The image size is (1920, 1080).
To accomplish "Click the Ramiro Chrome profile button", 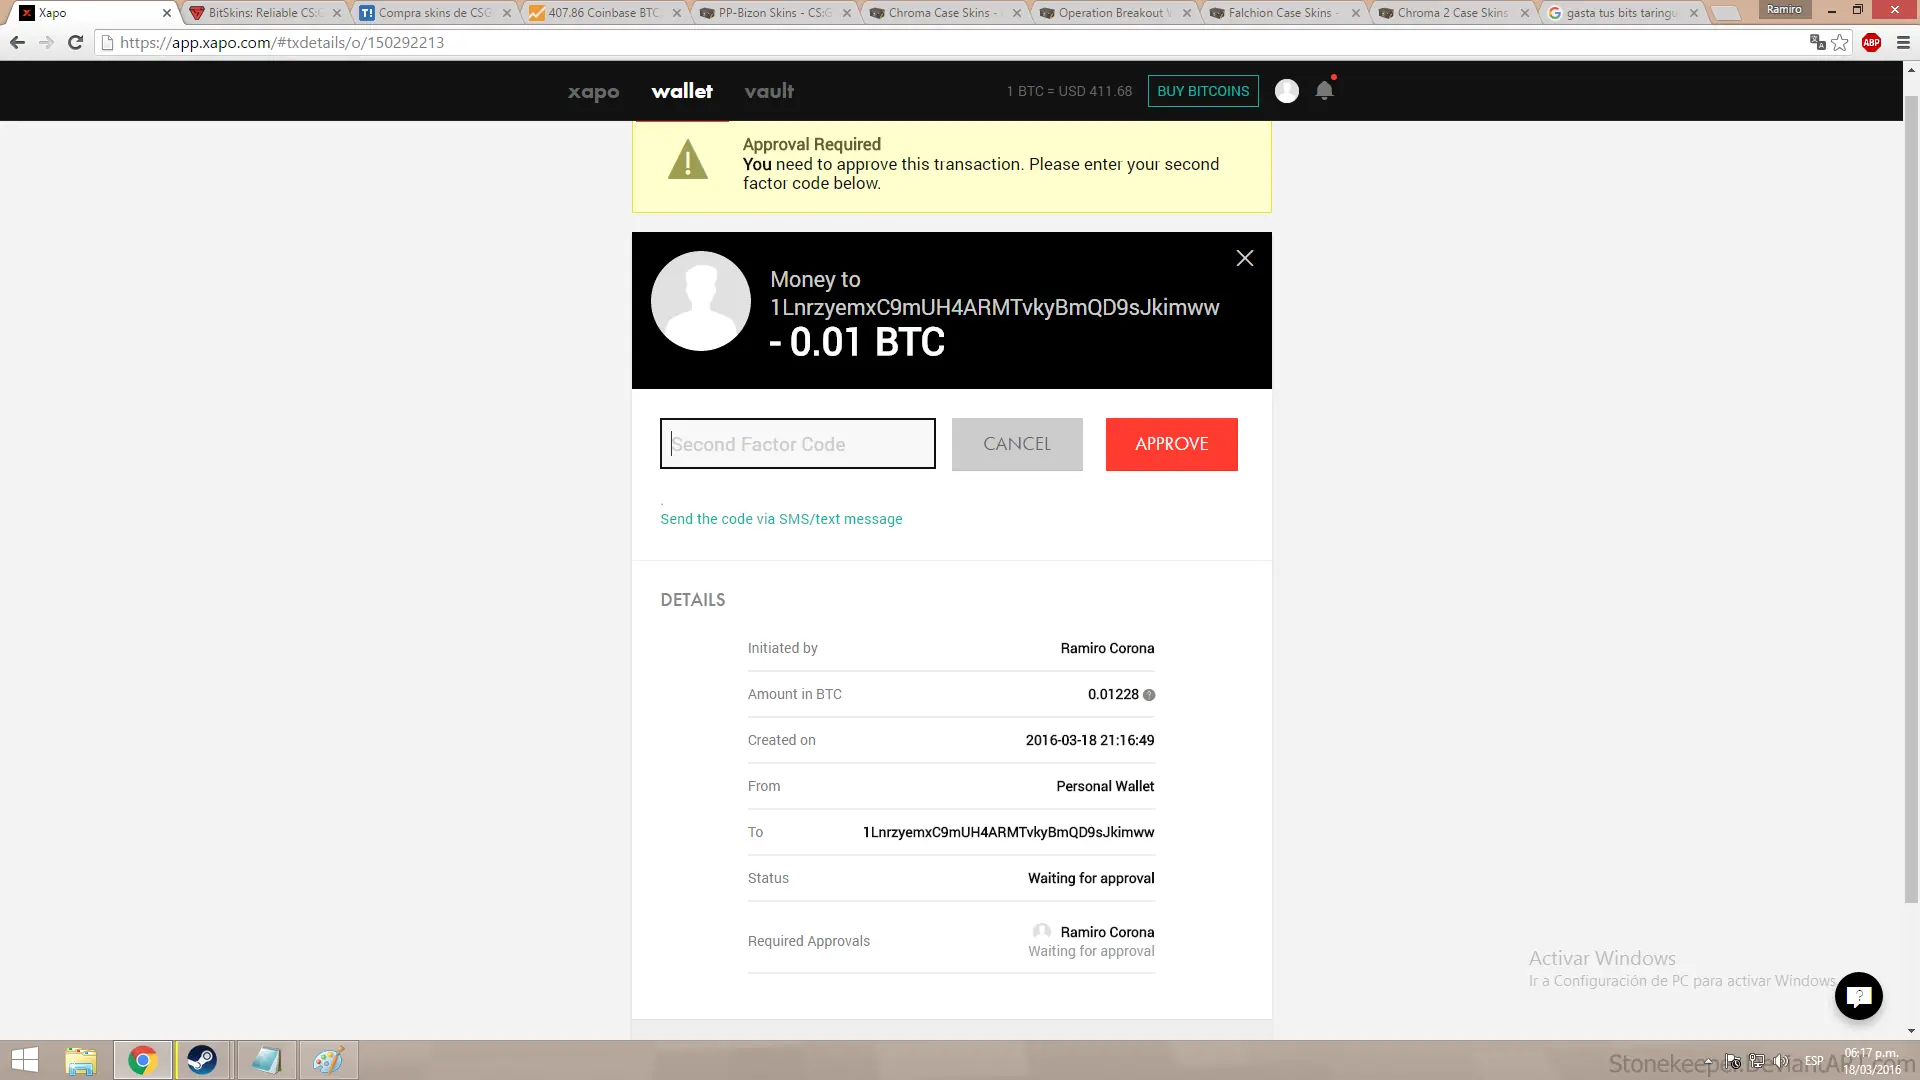I will click(x=1784, y=10).
